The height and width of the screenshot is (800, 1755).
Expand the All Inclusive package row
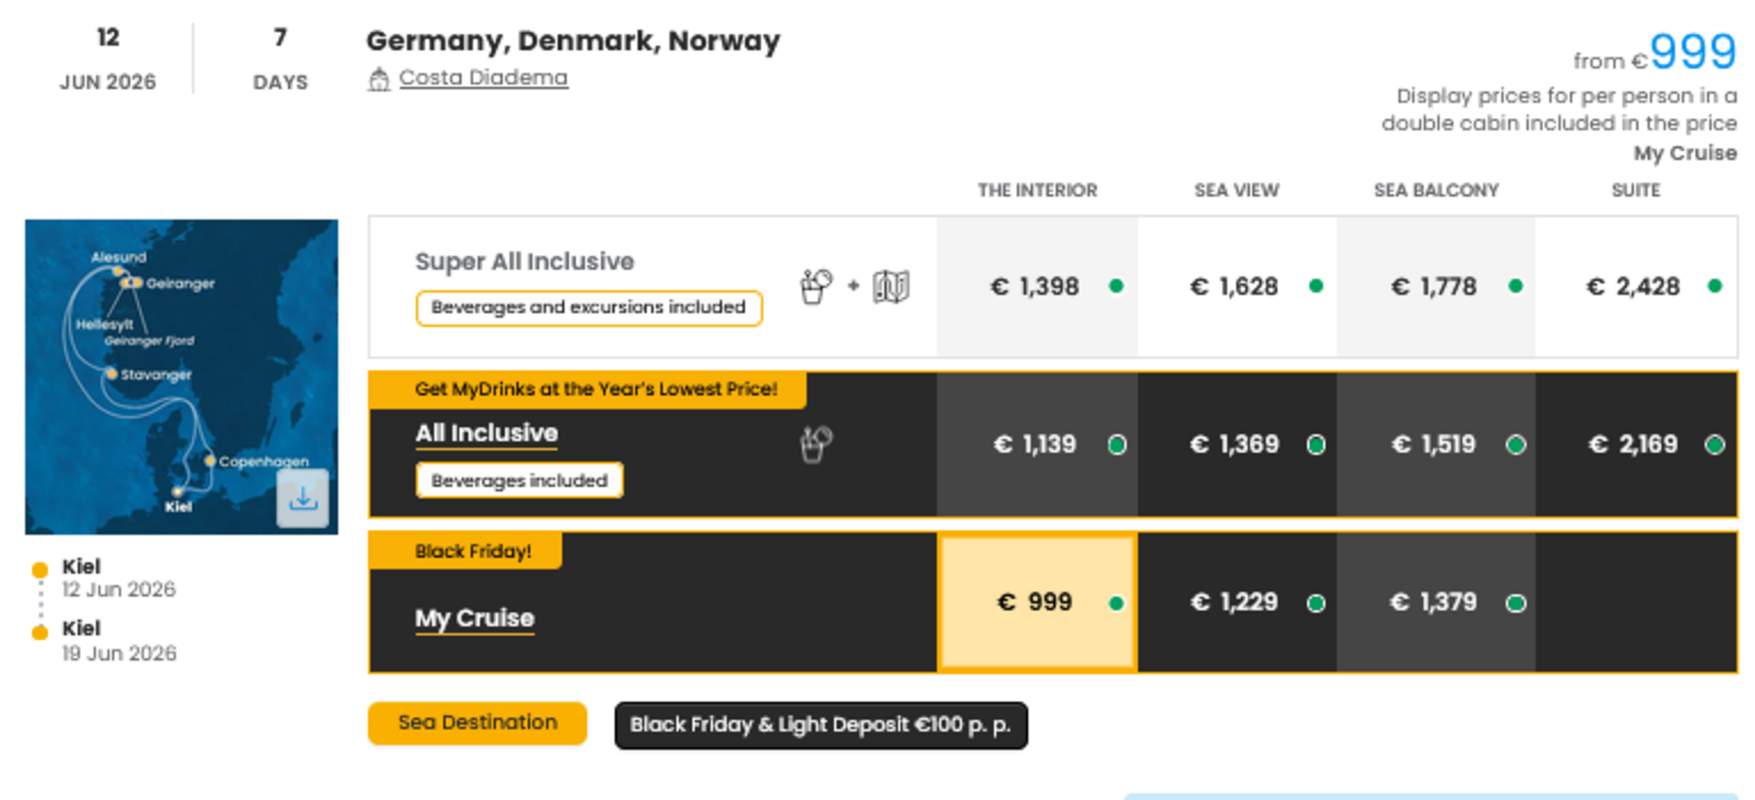click(486, 433)
